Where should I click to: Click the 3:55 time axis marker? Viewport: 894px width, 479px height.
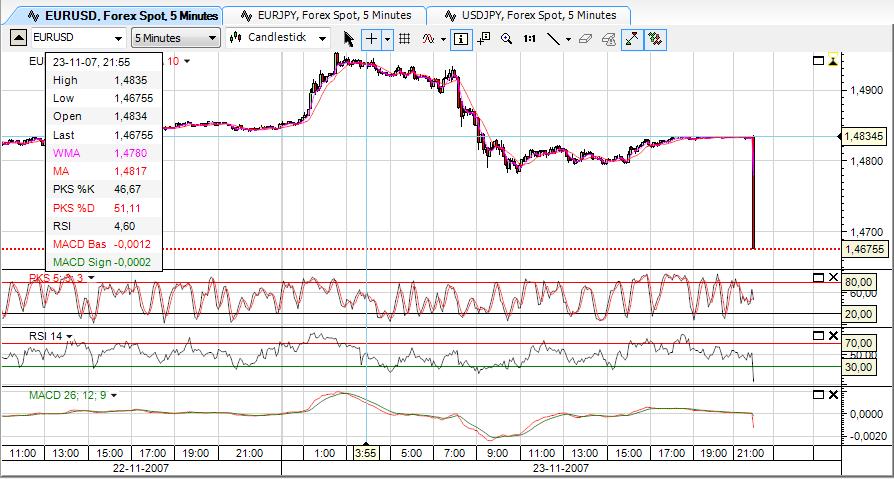tap(366, 453)
